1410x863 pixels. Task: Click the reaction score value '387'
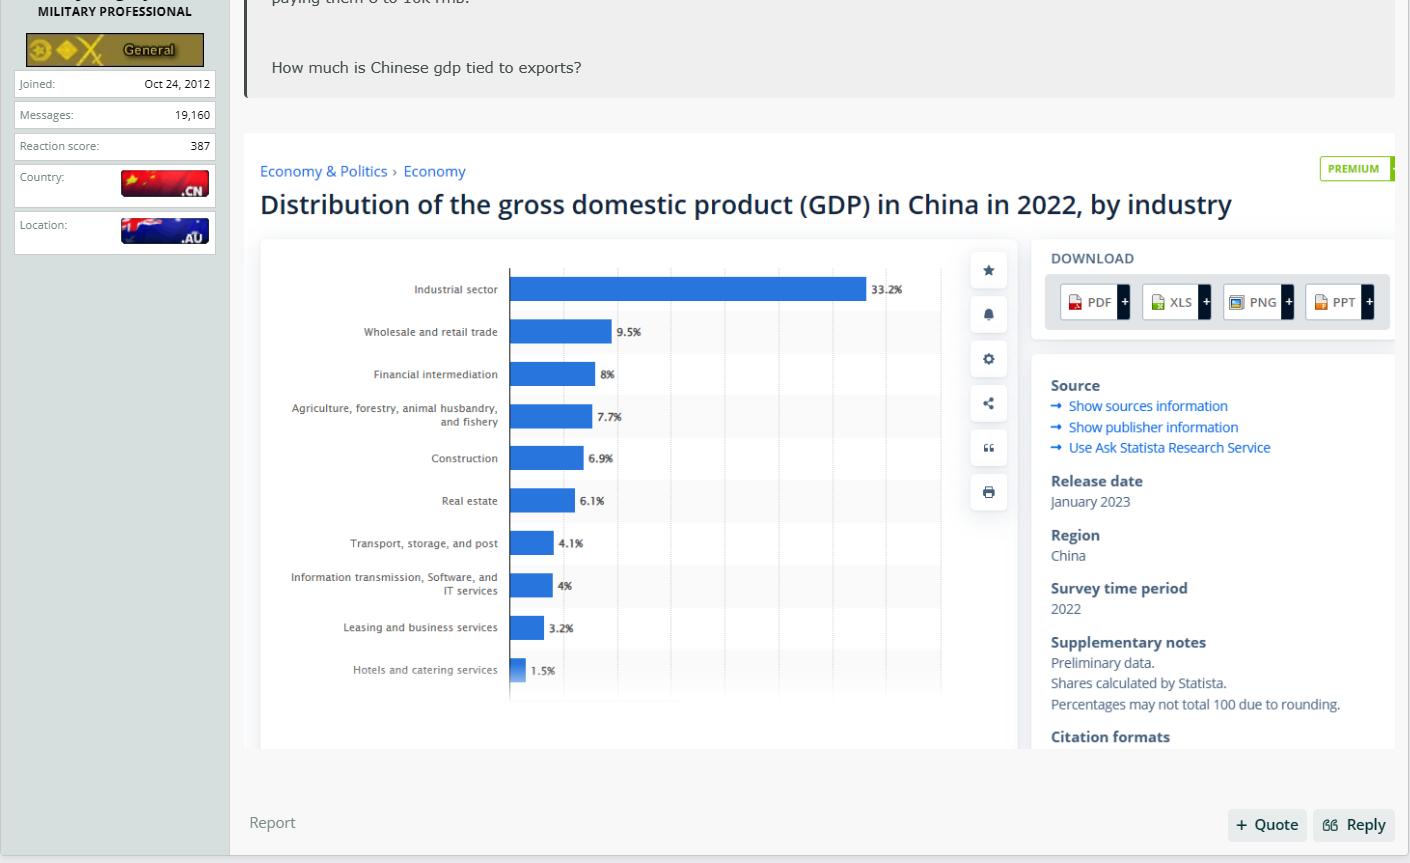200,146
